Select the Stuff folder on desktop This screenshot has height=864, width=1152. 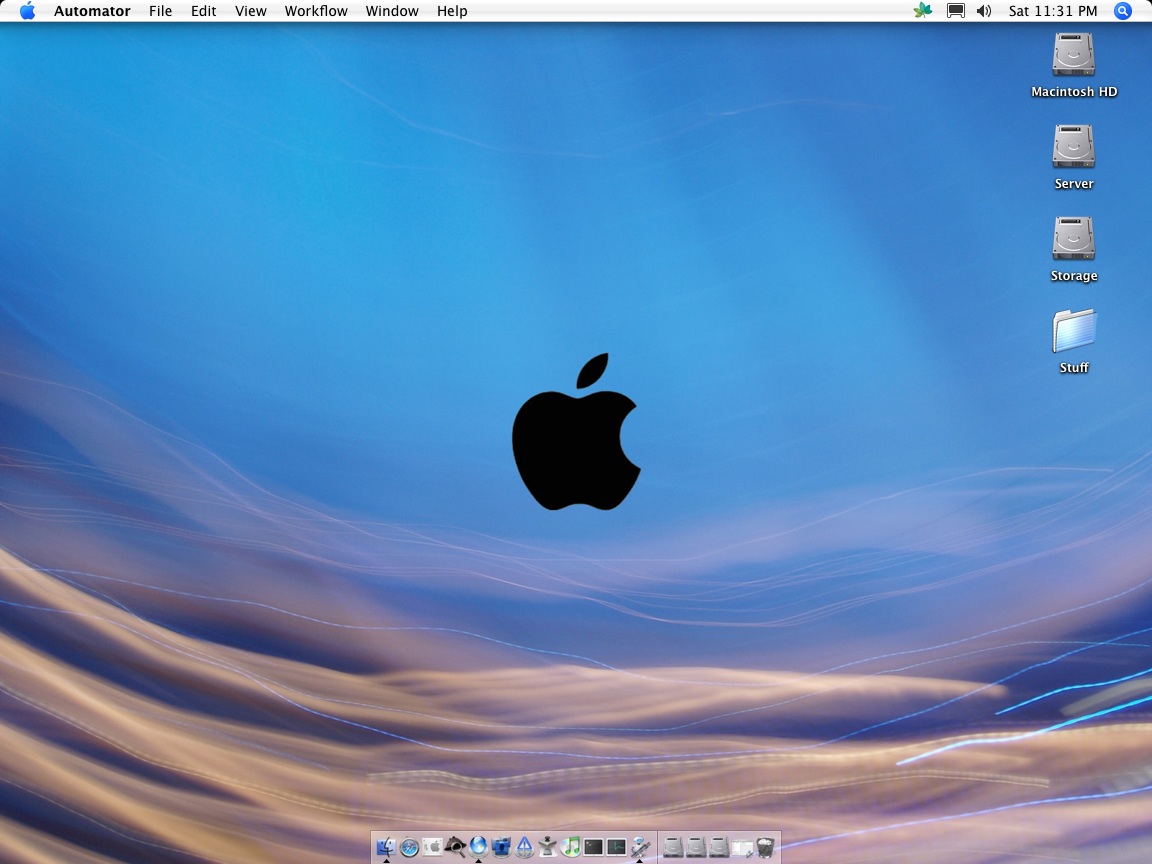1073,331
